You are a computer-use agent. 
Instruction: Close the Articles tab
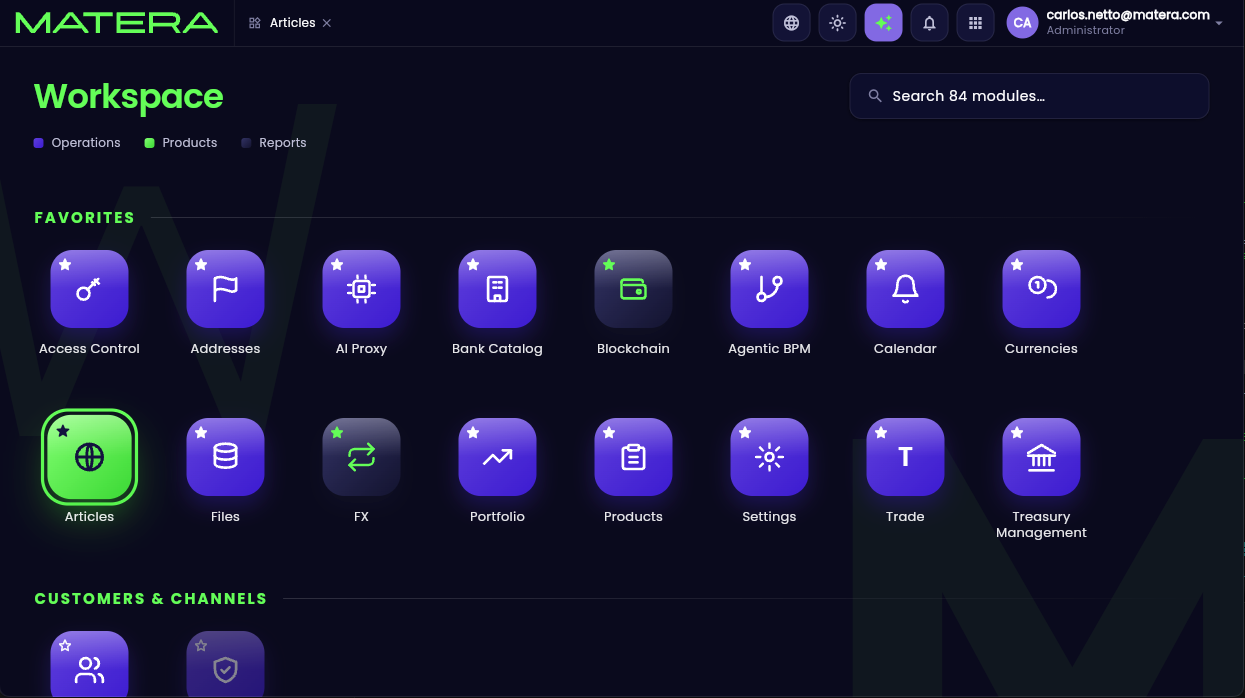[327, 23]
